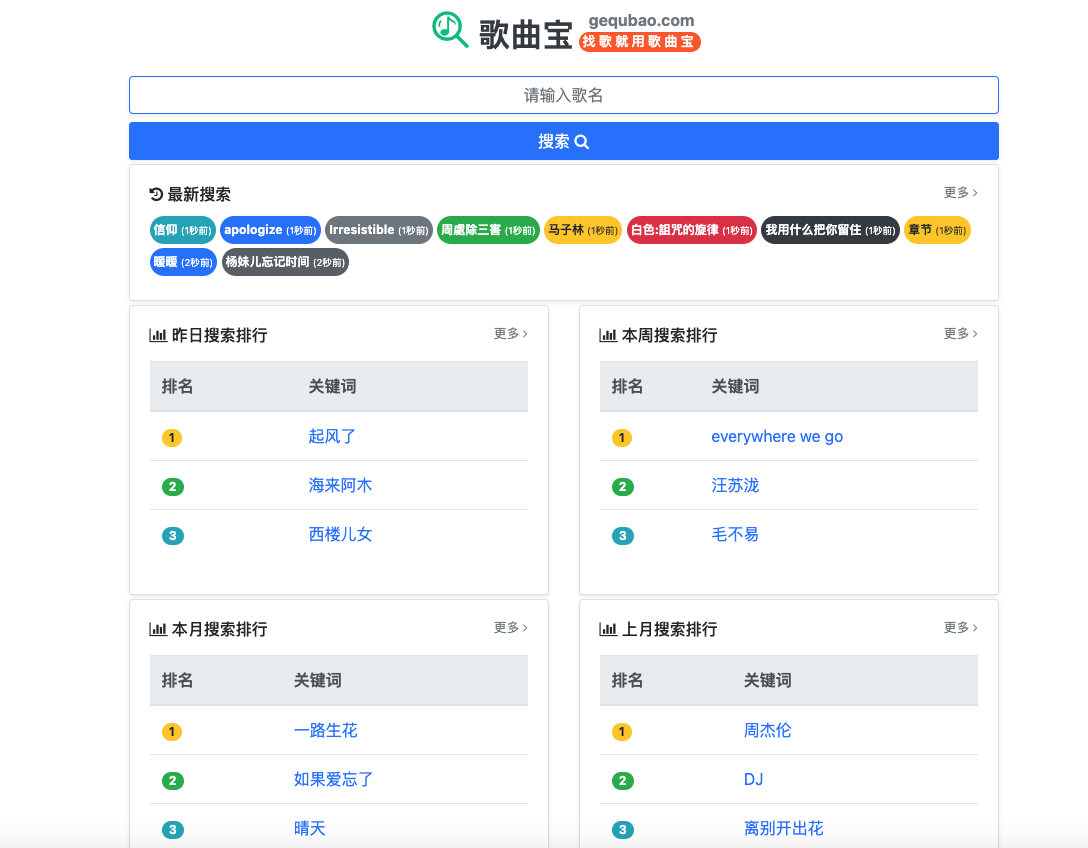This screenshot has height=848, width=1088.
Task: Expand 更多 in the 最新搜索 section
Action: click(x=960, y=192)
